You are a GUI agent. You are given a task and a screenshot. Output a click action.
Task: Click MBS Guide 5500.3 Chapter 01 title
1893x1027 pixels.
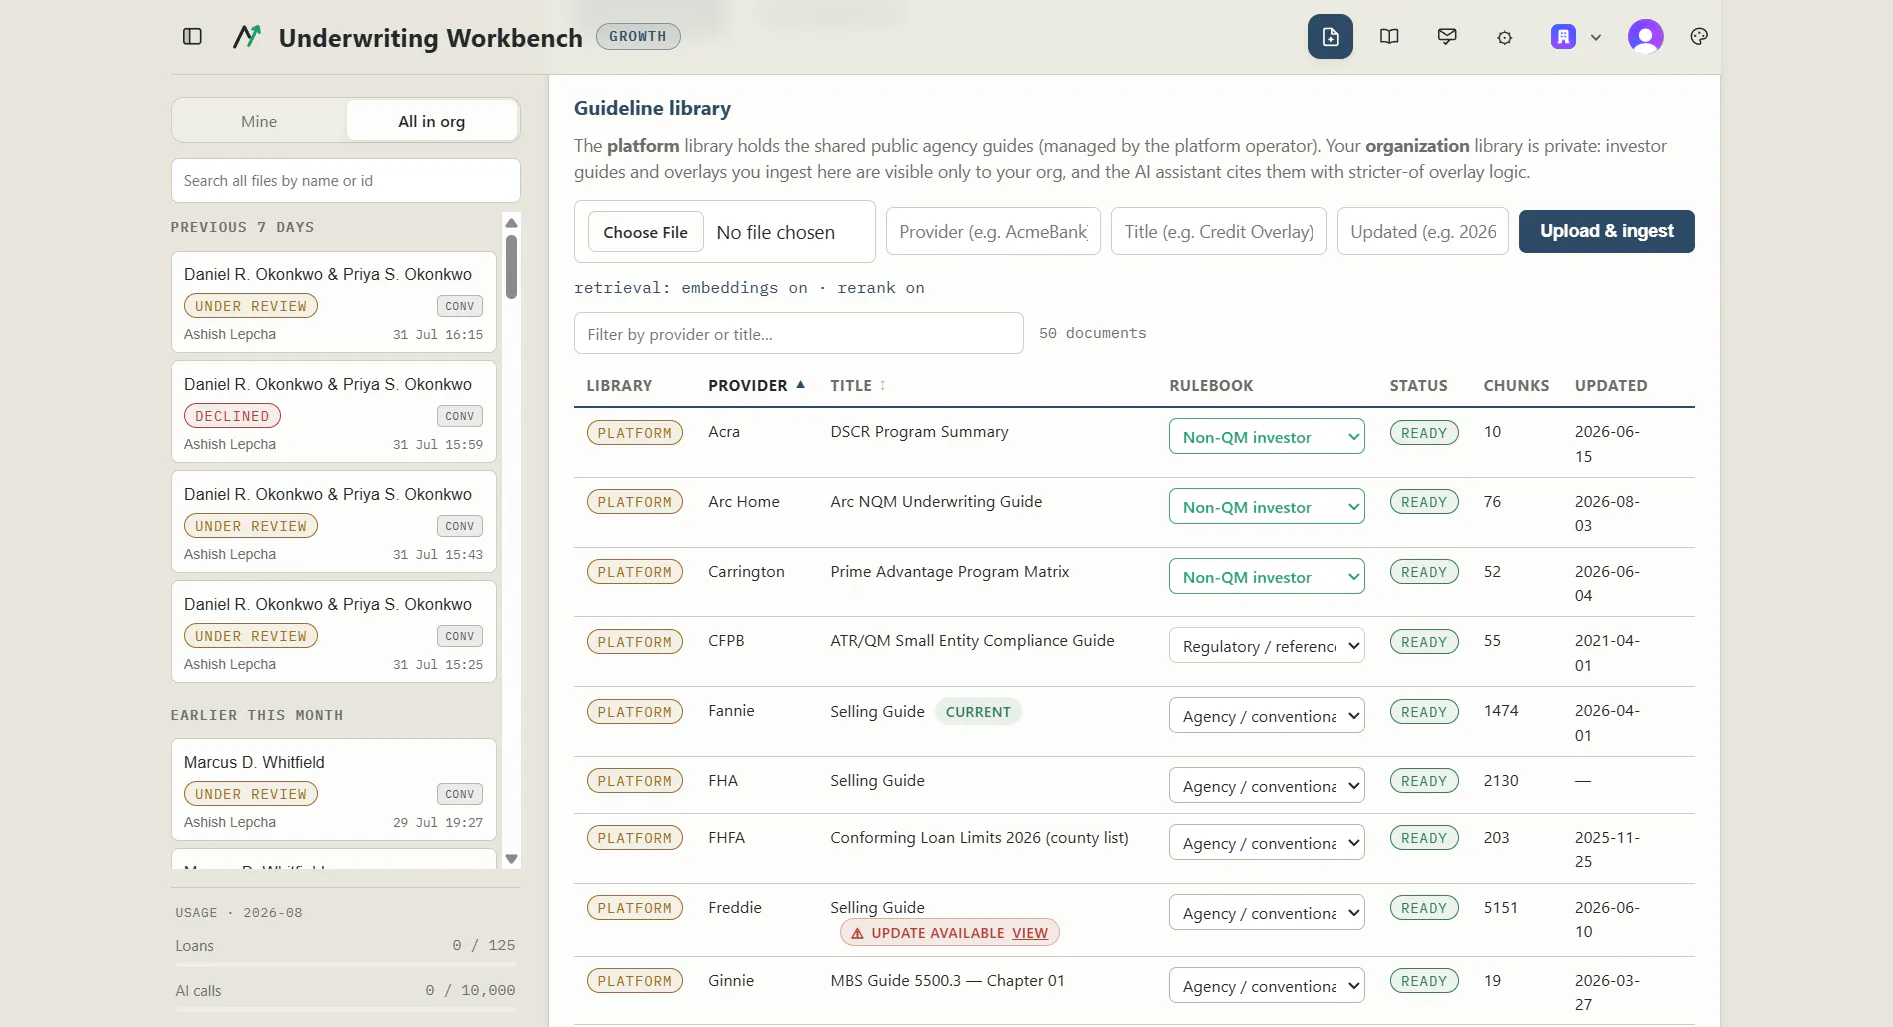pyautogui.click(x=947, y=981)
